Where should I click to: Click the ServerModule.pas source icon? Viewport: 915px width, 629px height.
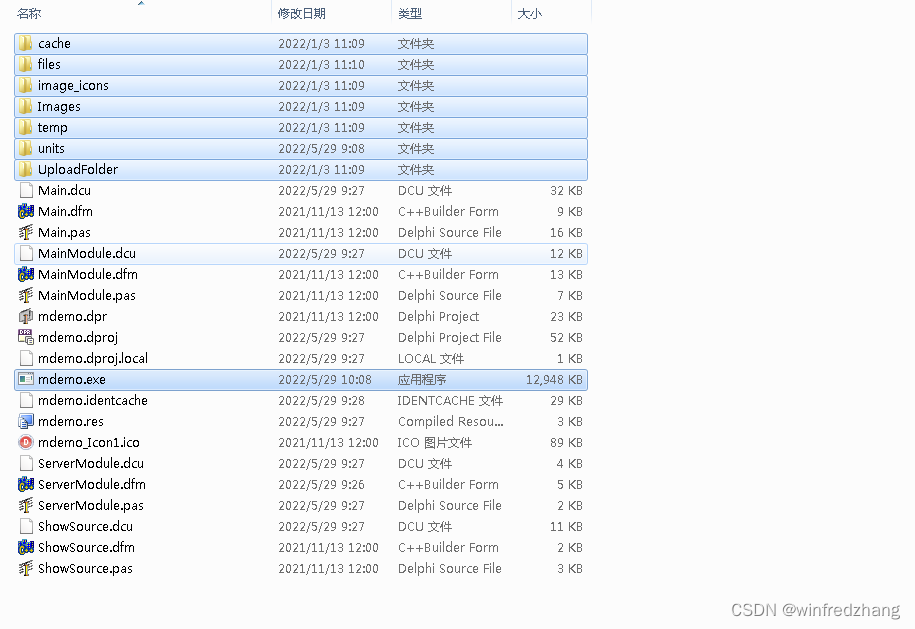click(26, 505)
